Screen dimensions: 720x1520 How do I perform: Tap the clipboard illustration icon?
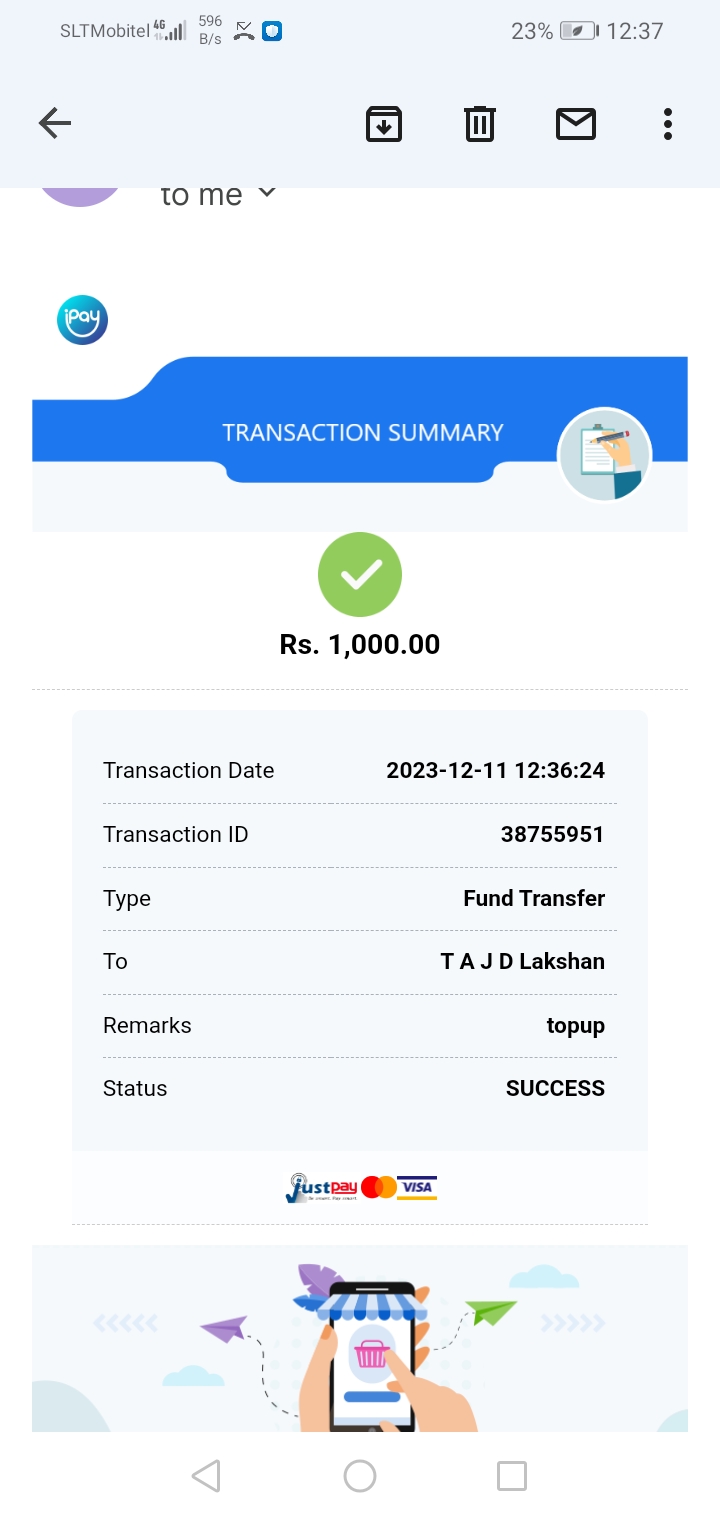pyautogui.click(x=604, y=454)
